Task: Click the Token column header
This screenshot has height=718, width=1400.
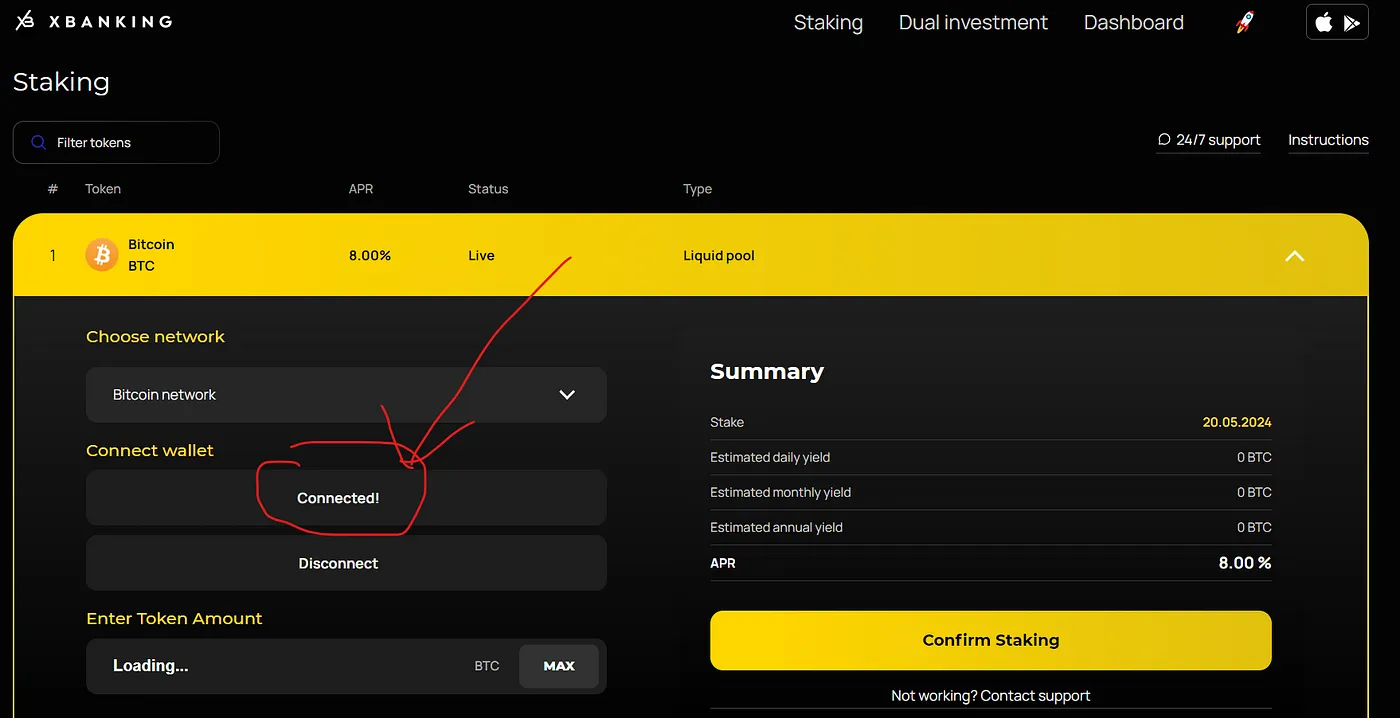Action: pos(103,189)
